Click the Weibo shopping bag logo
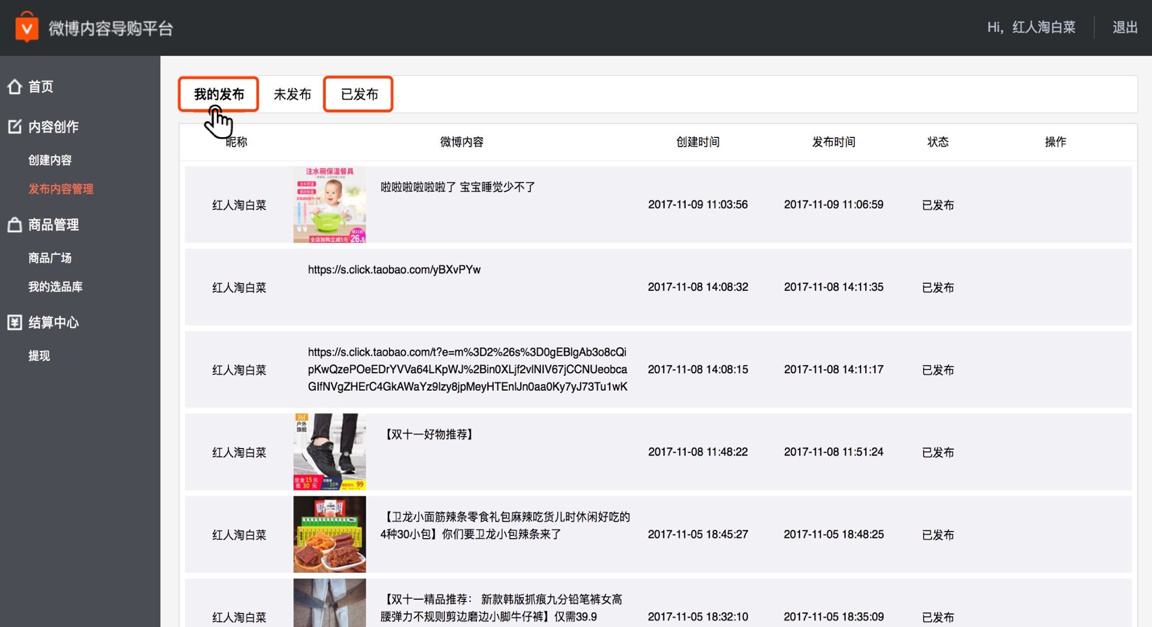The image size is (1152, 627). tap(26, 27)
